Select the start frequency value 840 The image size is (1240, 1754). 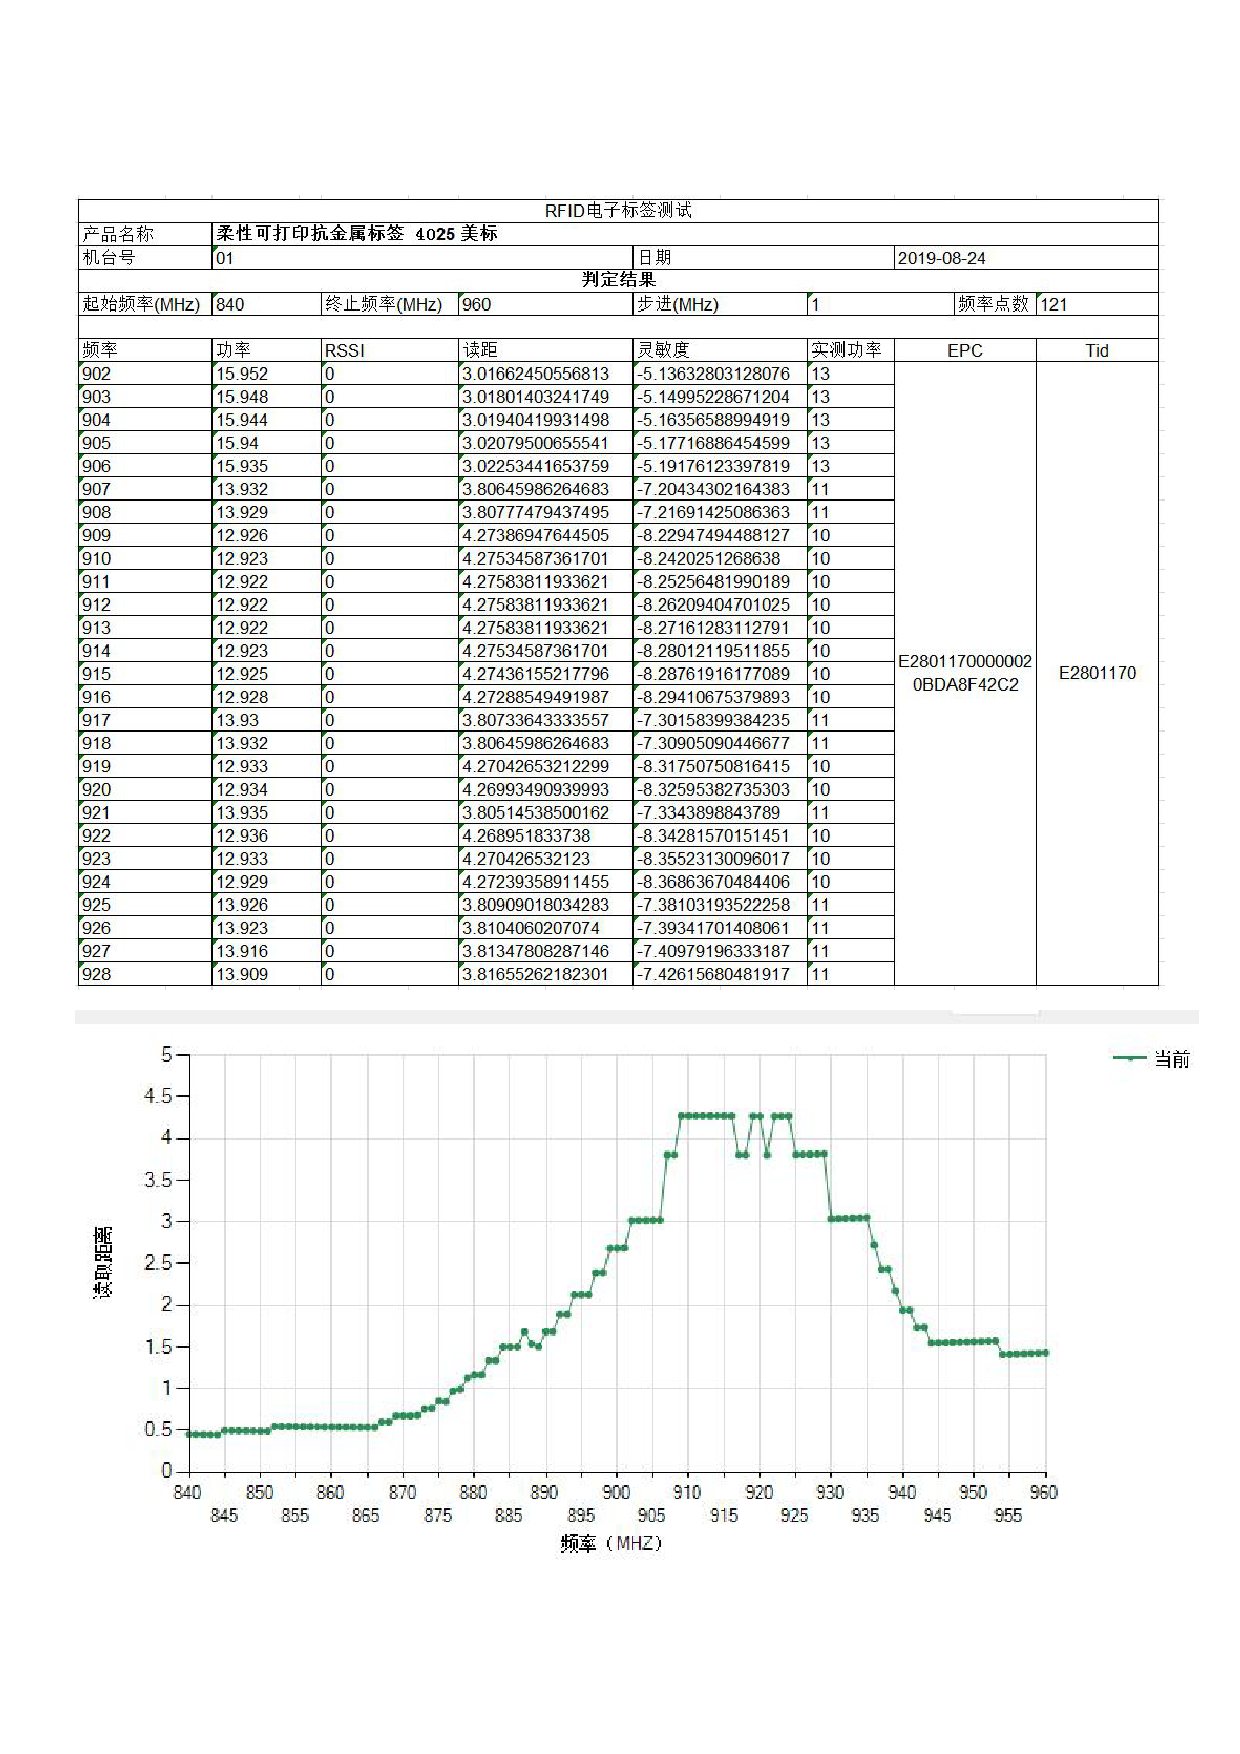coord(230,304)
